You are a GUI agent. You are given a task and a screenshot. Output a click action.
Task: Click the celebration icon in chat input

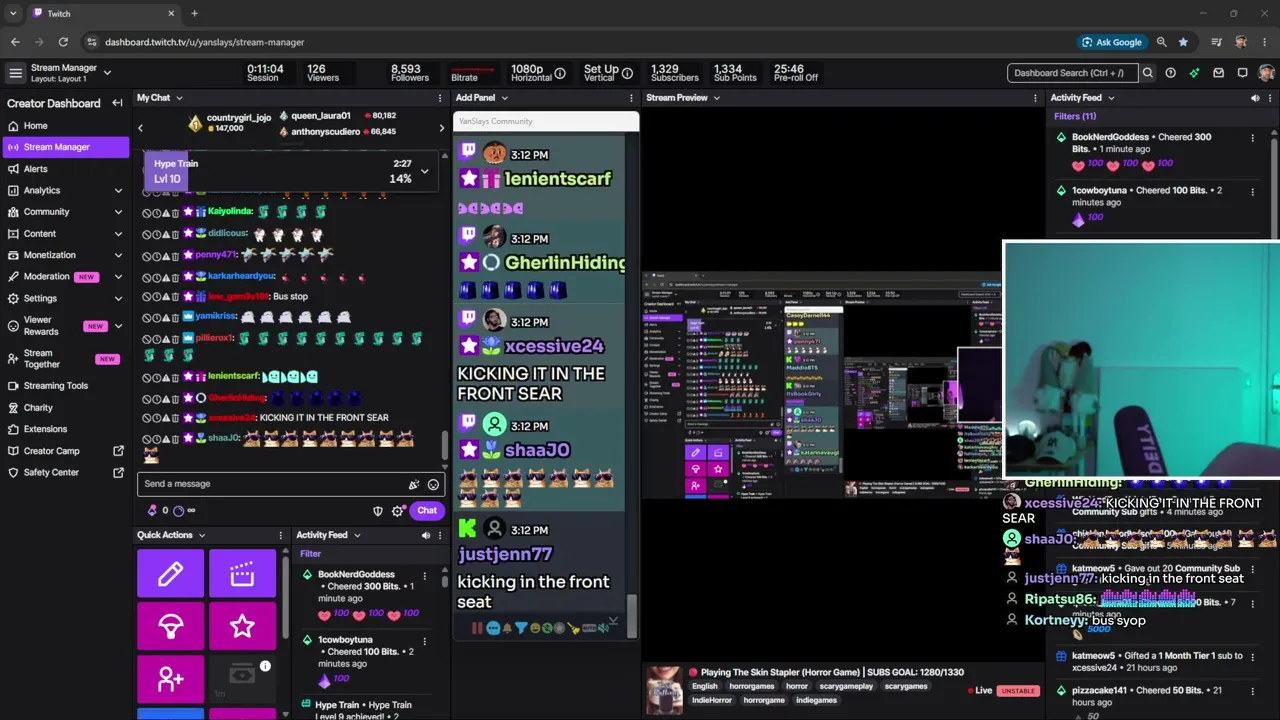pos(414,484)
